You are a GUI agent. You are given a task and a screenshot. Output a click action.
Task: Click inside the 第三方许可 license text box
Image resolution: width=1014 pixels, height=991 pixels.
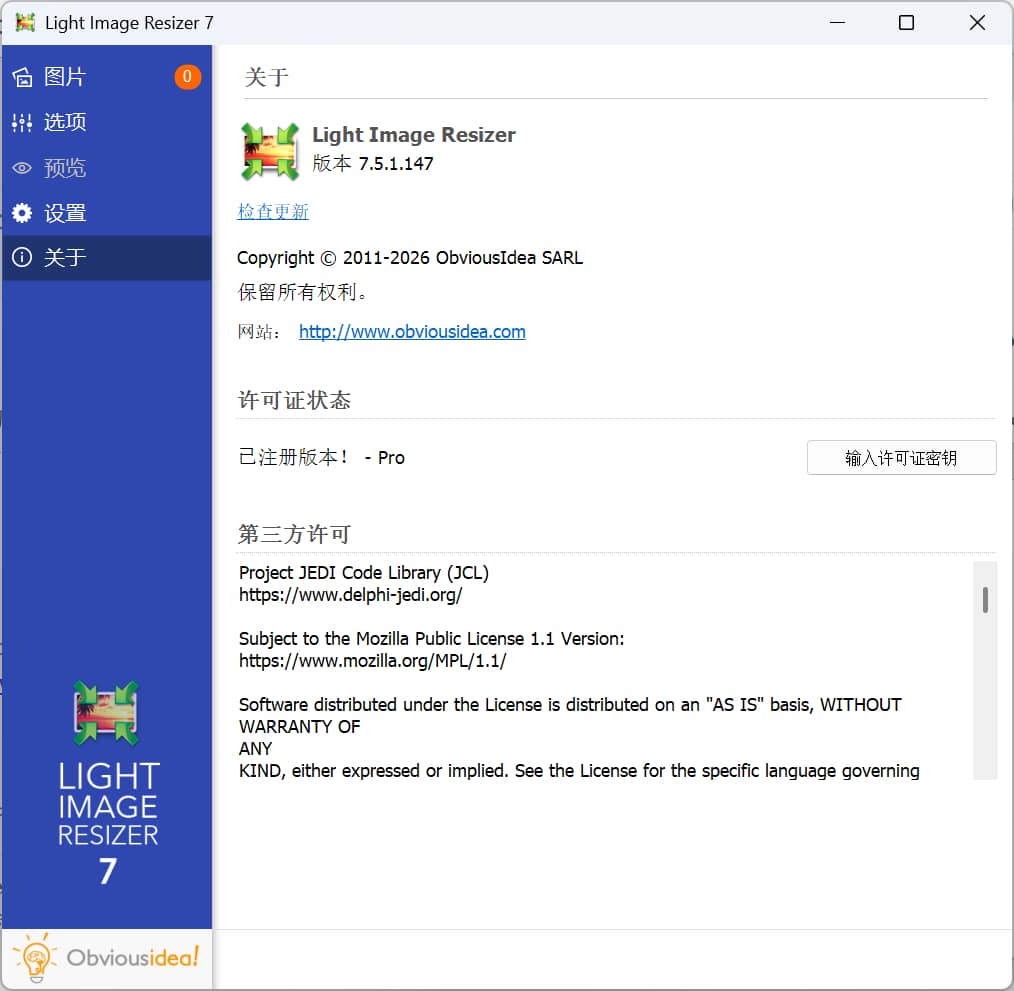tap(600, 670)
